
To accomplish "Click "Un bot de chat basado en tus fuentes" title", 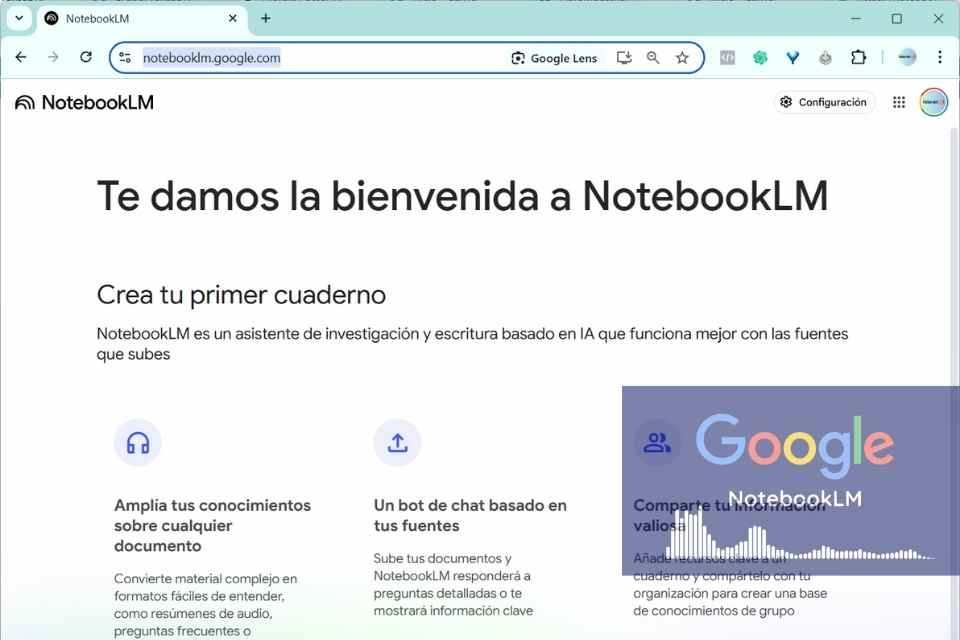I will click(x=470, y=515).
